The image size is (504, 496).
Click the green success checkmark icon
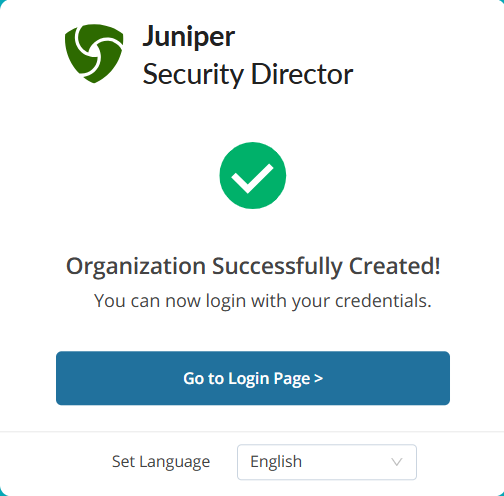pos(253,175)
